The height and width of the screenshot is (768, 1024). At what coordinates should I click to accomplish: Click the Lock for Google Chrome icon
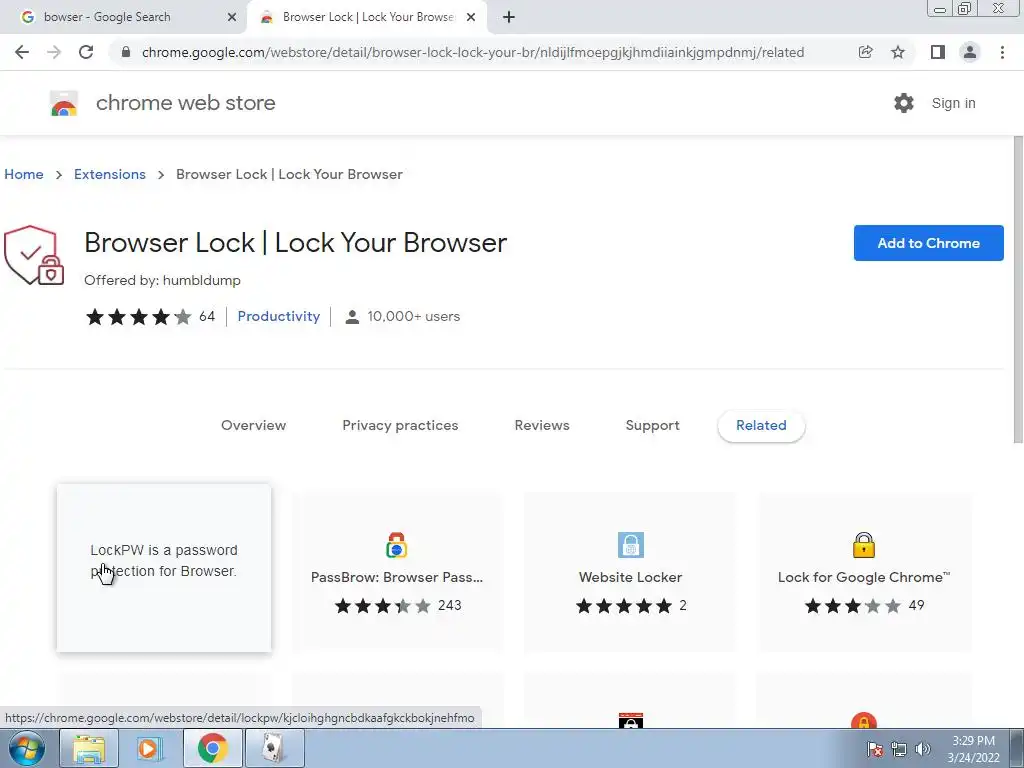pos(863,545)
